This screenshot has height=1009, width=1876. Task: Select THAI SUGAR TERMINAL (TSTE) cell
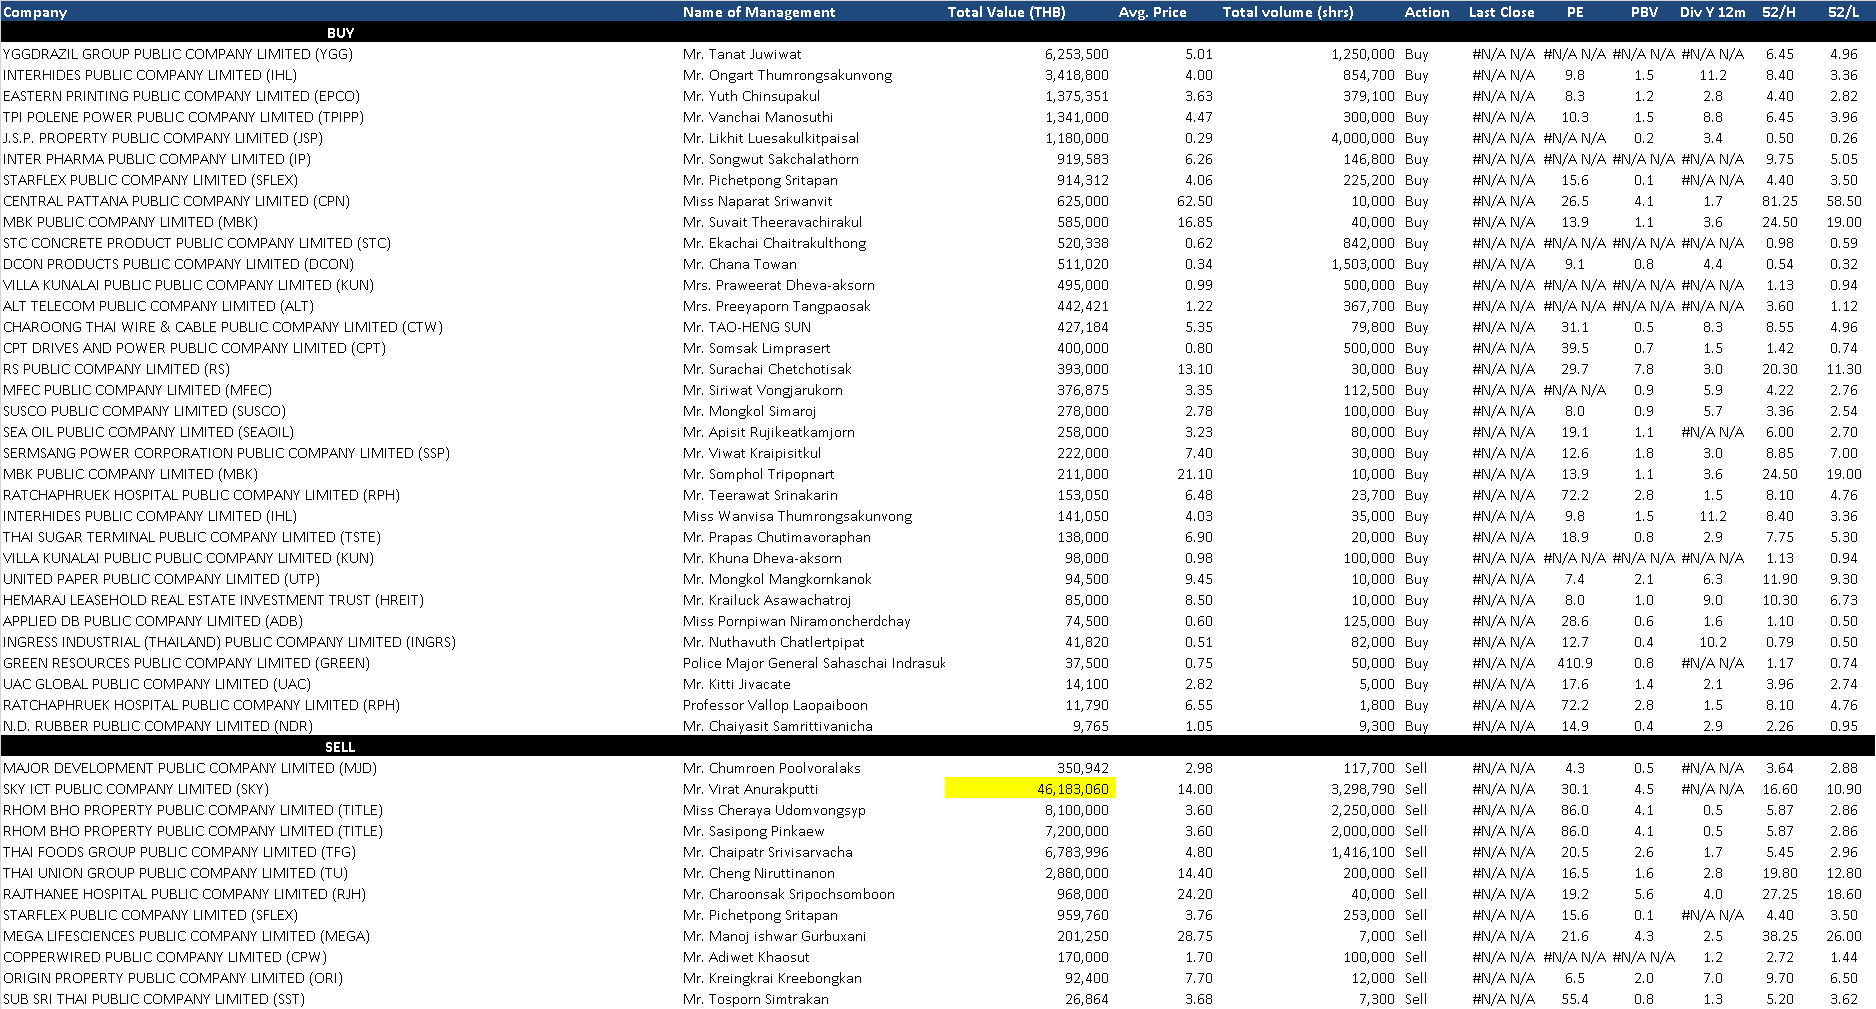click(x=192, y=537)
